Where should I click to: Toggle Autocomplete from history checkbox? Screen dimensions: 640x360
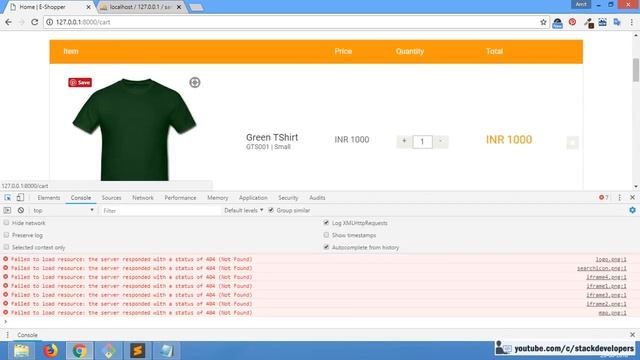point(326,247)
